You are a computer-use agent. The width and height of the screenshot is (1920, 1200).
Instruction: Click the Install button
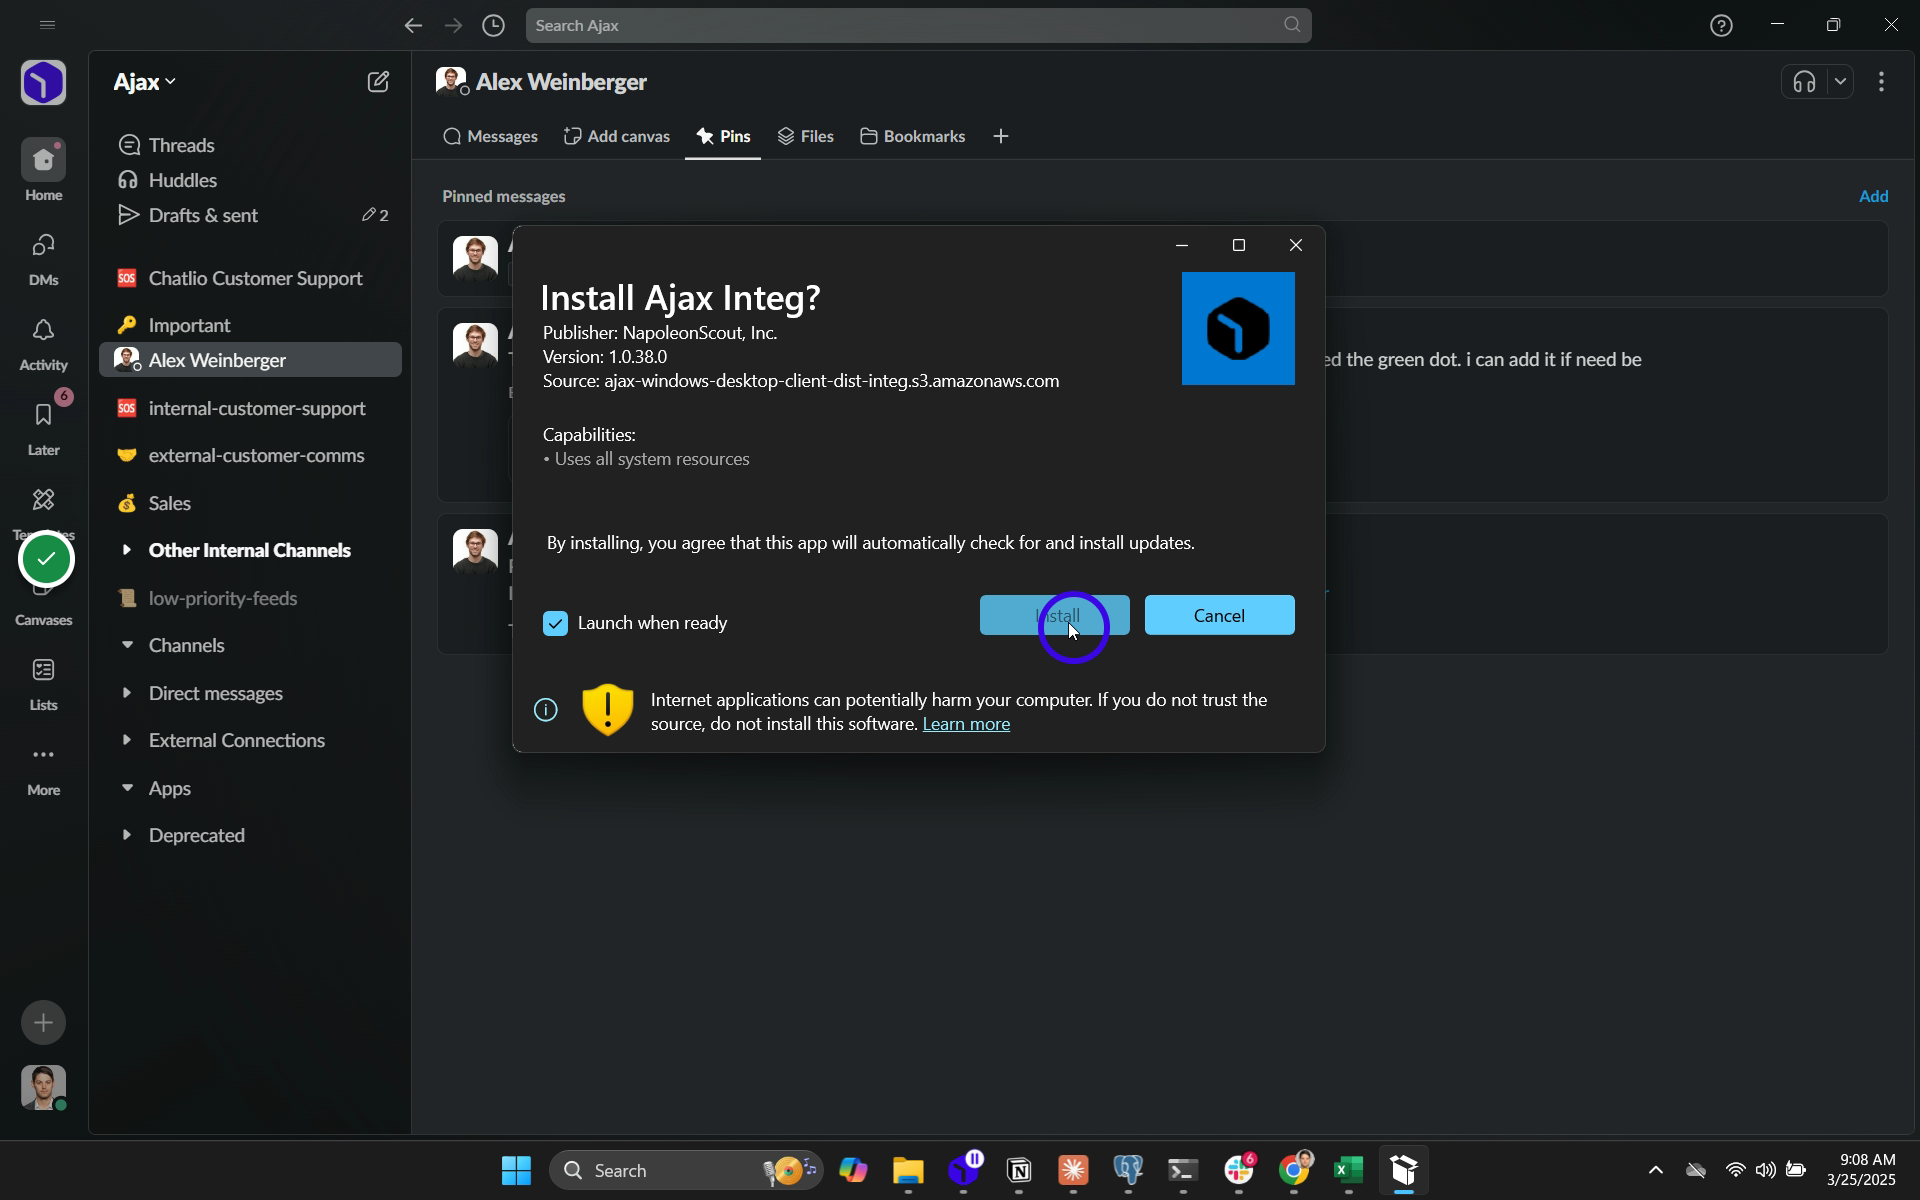click(x=1055, y=615)
